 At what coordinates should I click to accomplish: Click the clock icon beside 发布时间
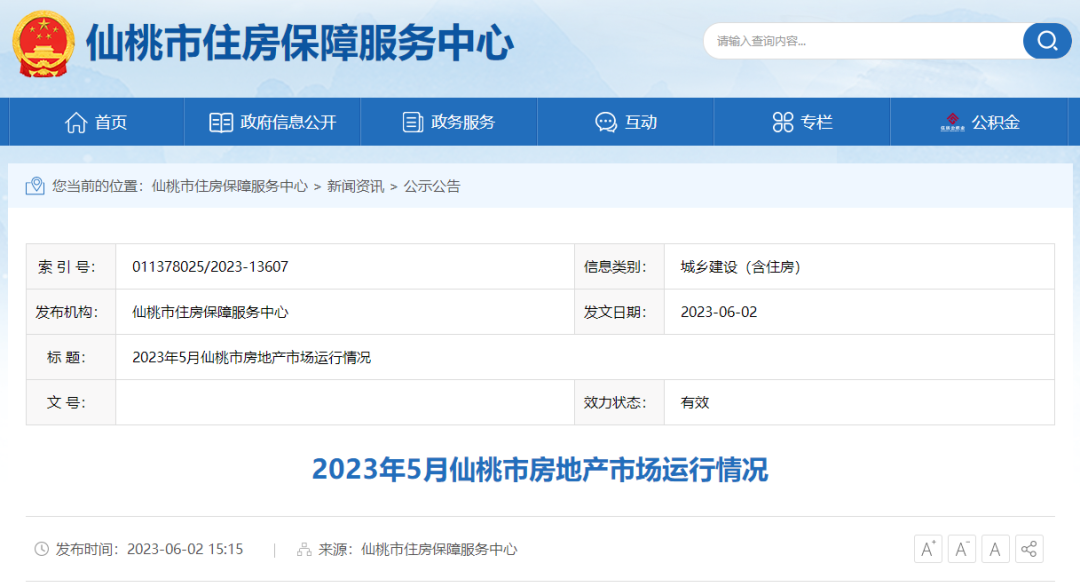pos(42,549)
